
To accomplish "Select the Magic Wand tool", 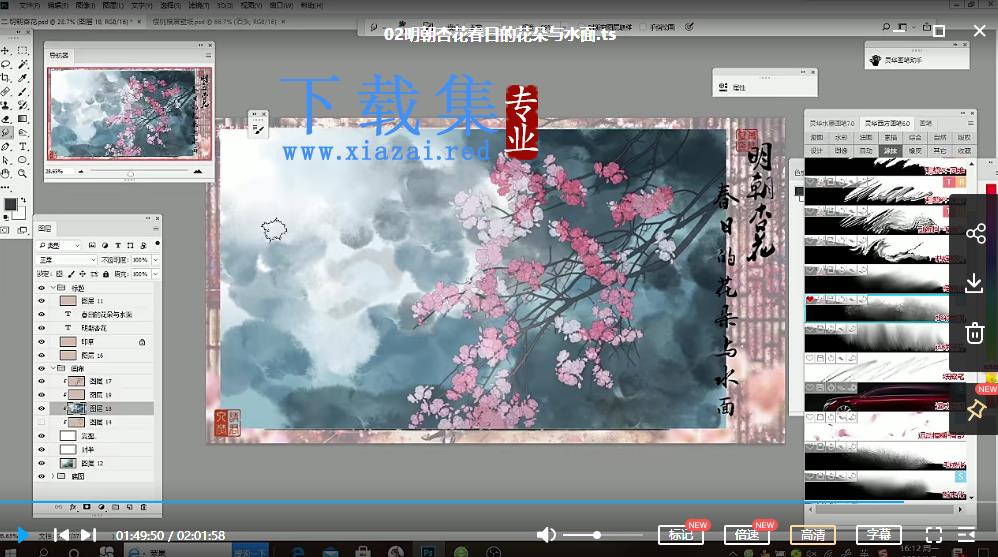I will click(23, 64).
